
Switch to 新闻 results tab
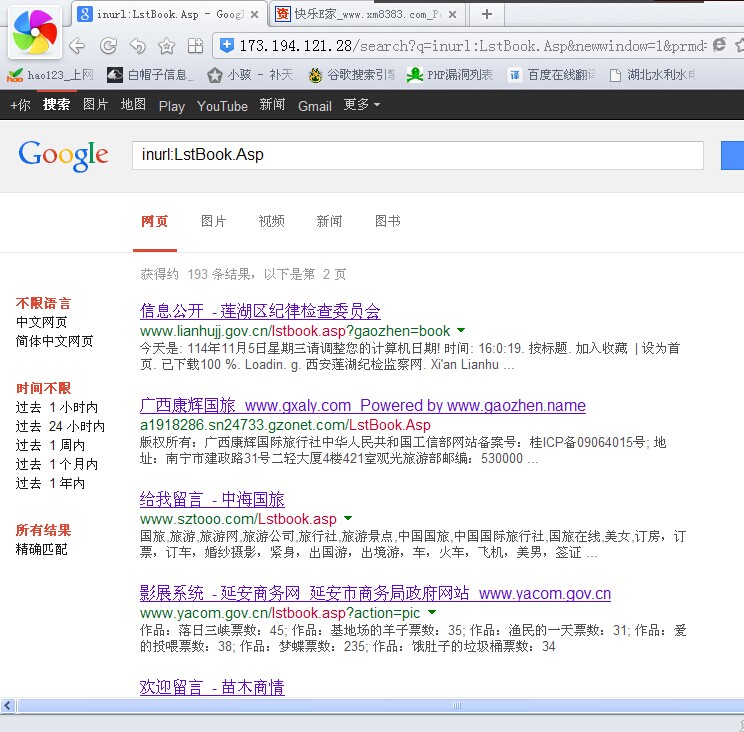pos(329,221)
